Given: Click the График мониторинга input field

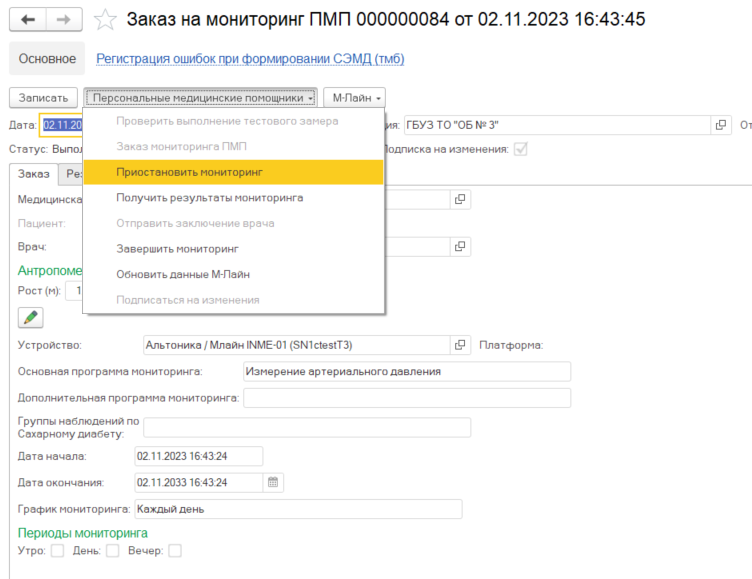Looking at the screenshot, I should 298,509.
